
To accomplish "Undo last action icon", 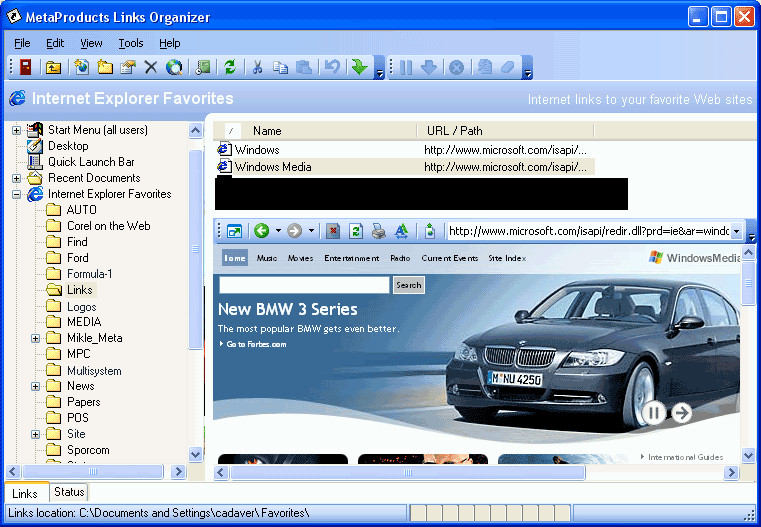I will [x=332, y=67].
